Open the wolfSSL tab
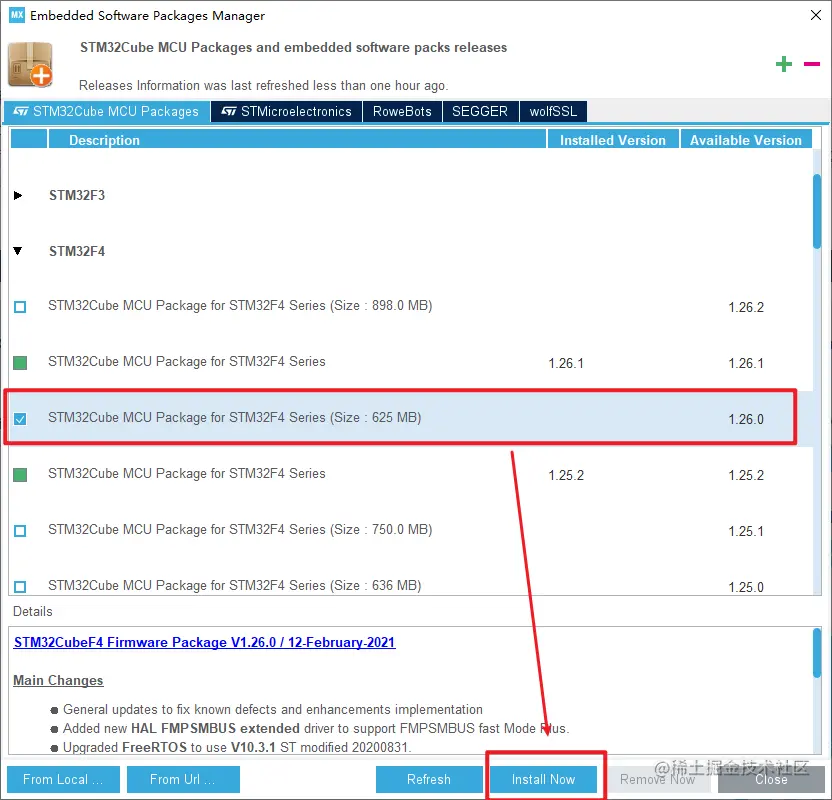 coord(553,111)
